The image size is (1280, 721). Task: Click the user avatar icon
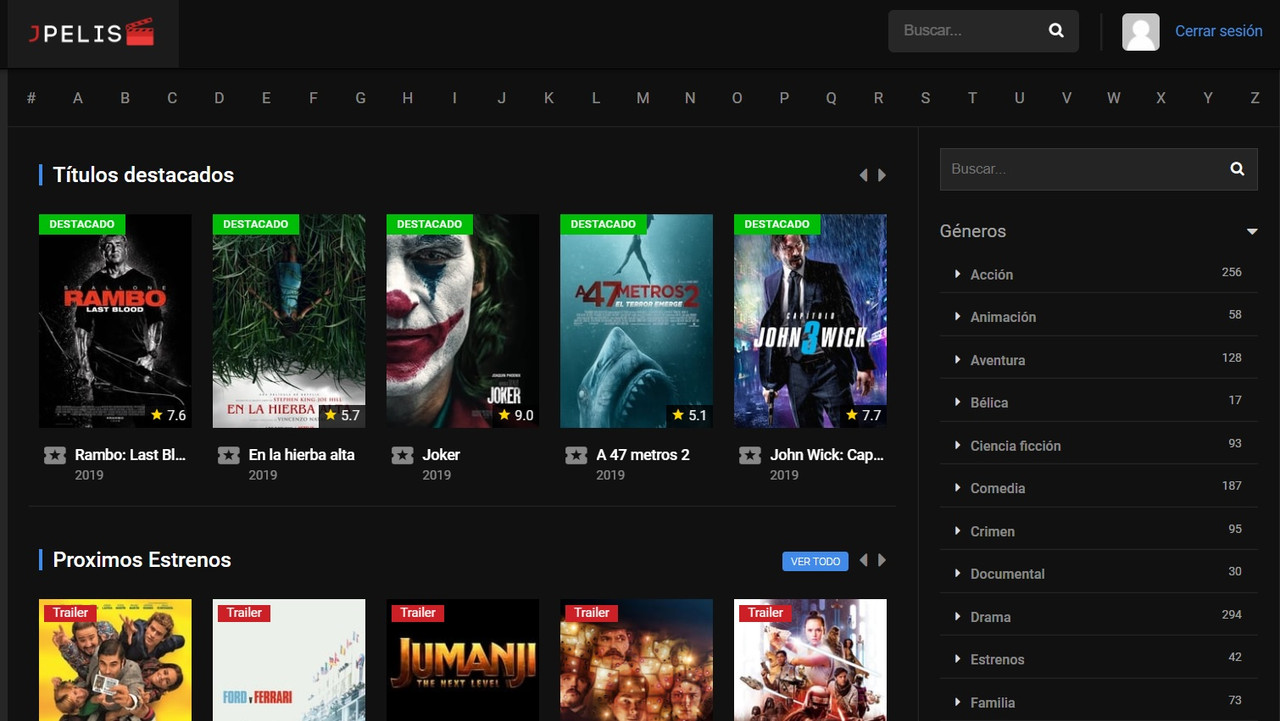tap(1141, 32)
